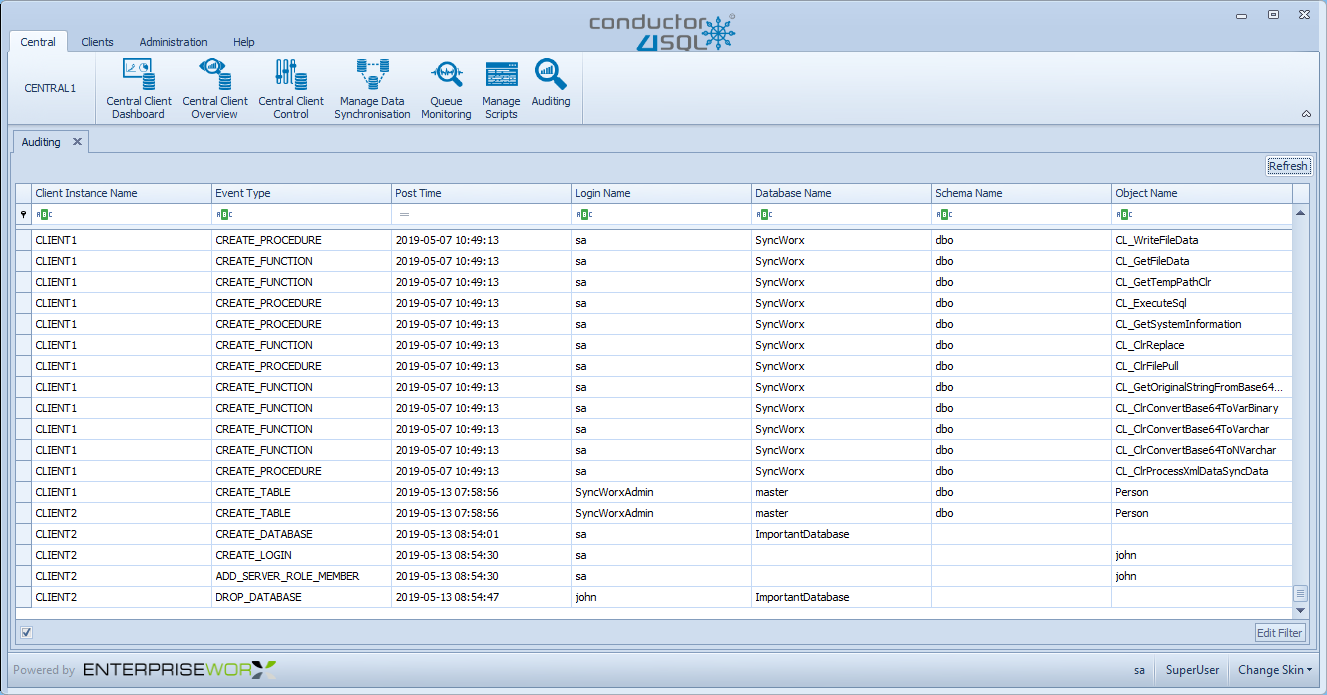Click the pin icon in the filter row

[24, 214]
